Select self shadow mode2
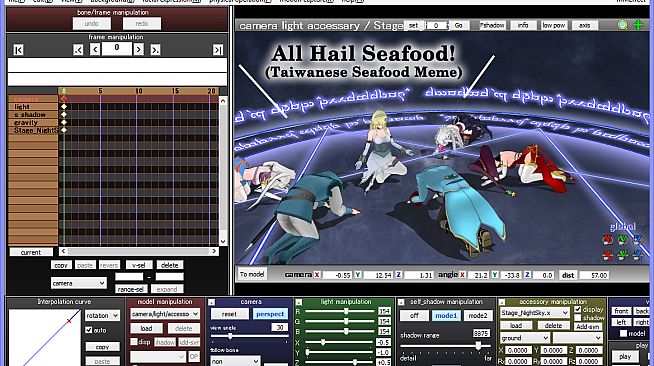This screenshot has height=366, width=654. pos(478,316)
